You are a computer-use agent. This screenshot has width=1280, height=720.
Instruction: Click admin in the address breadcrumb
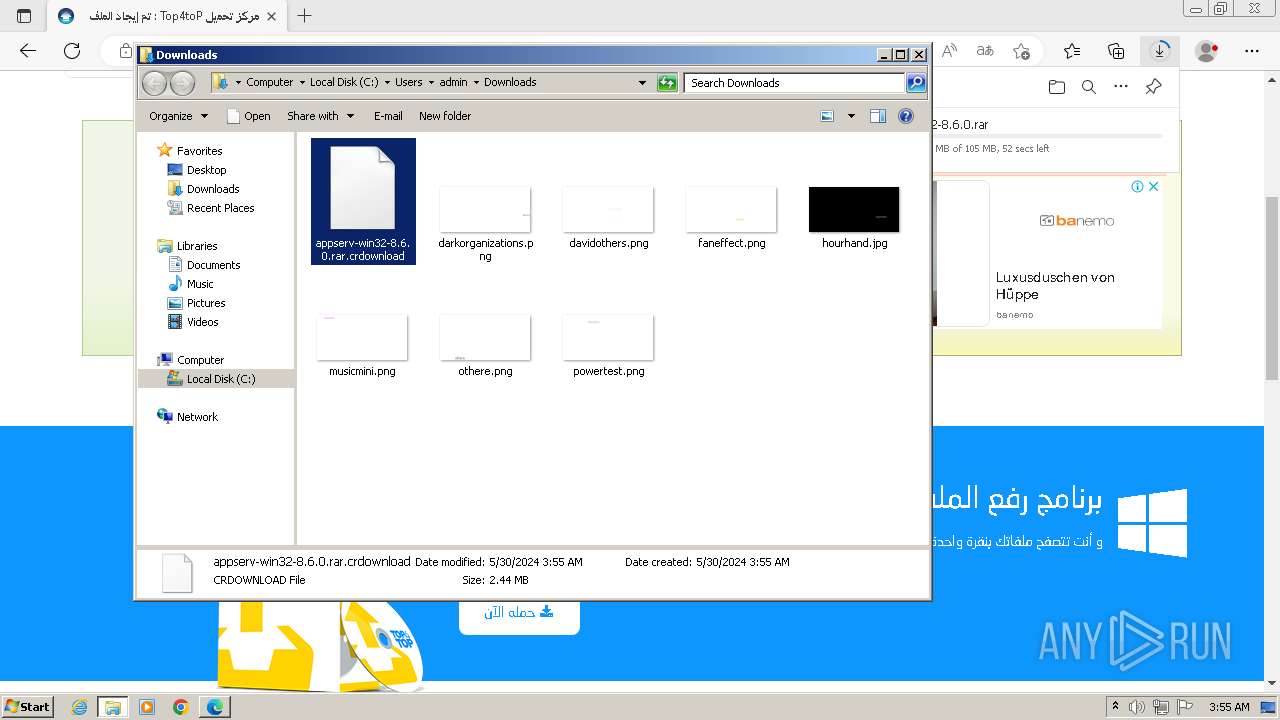coord(453,83)
